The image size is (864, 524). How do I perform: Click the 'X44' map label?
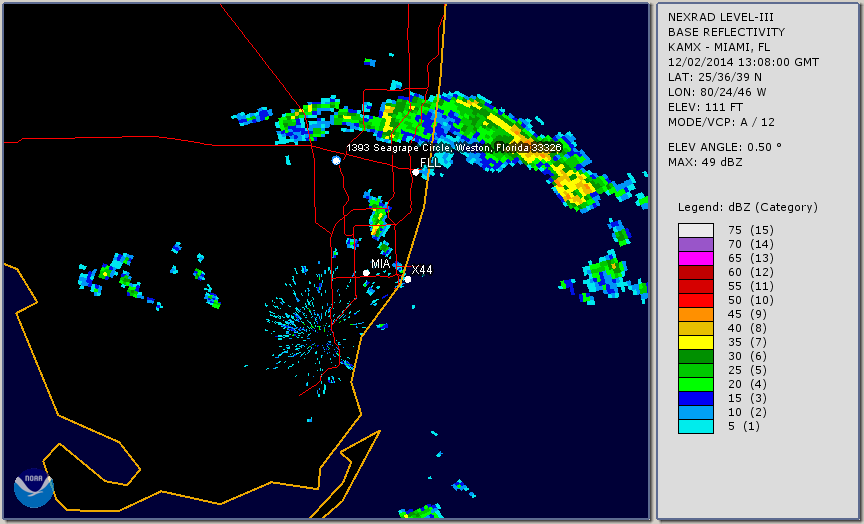click(x=422, y=269)
